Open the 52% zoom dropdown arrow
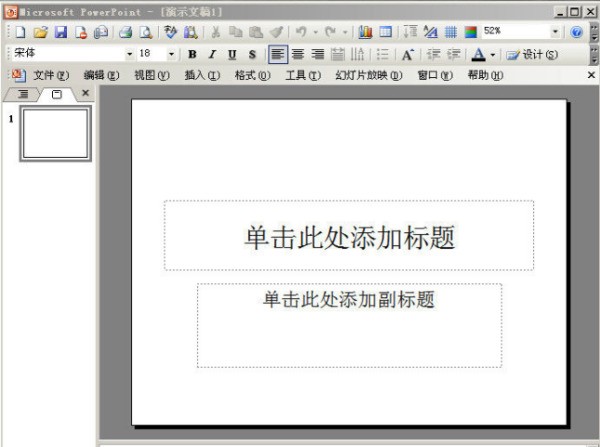The image size is (600, 447). point(555,32)
